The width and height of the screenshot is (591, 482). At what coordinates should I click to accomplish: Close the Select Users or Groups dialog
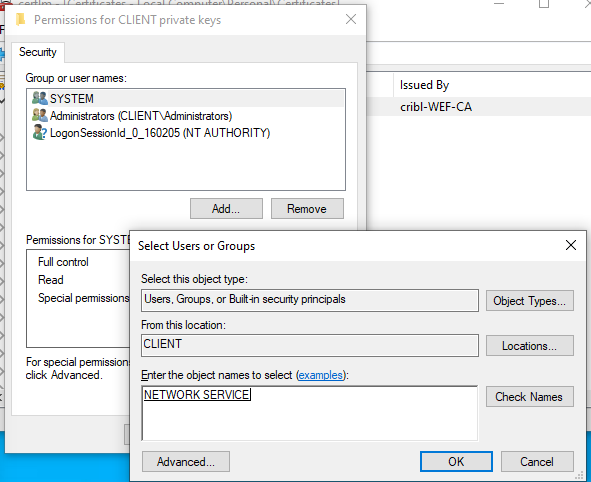[x=571, y=245]
